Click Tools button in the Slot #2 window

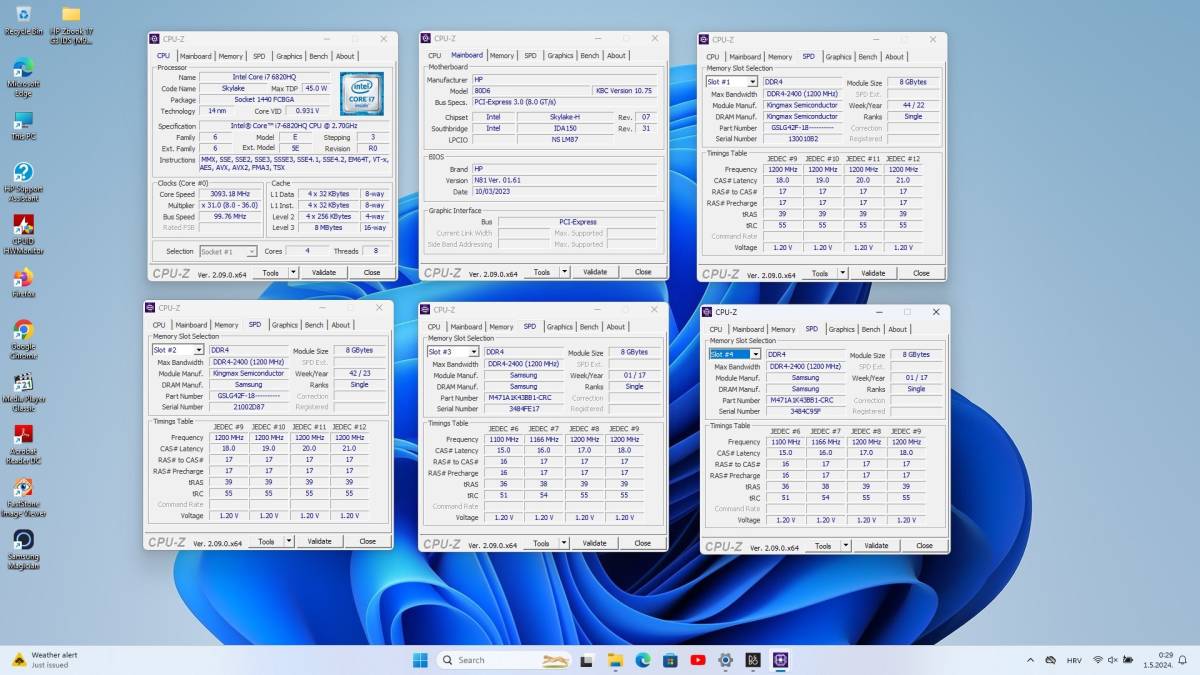(x=266, y=541)
